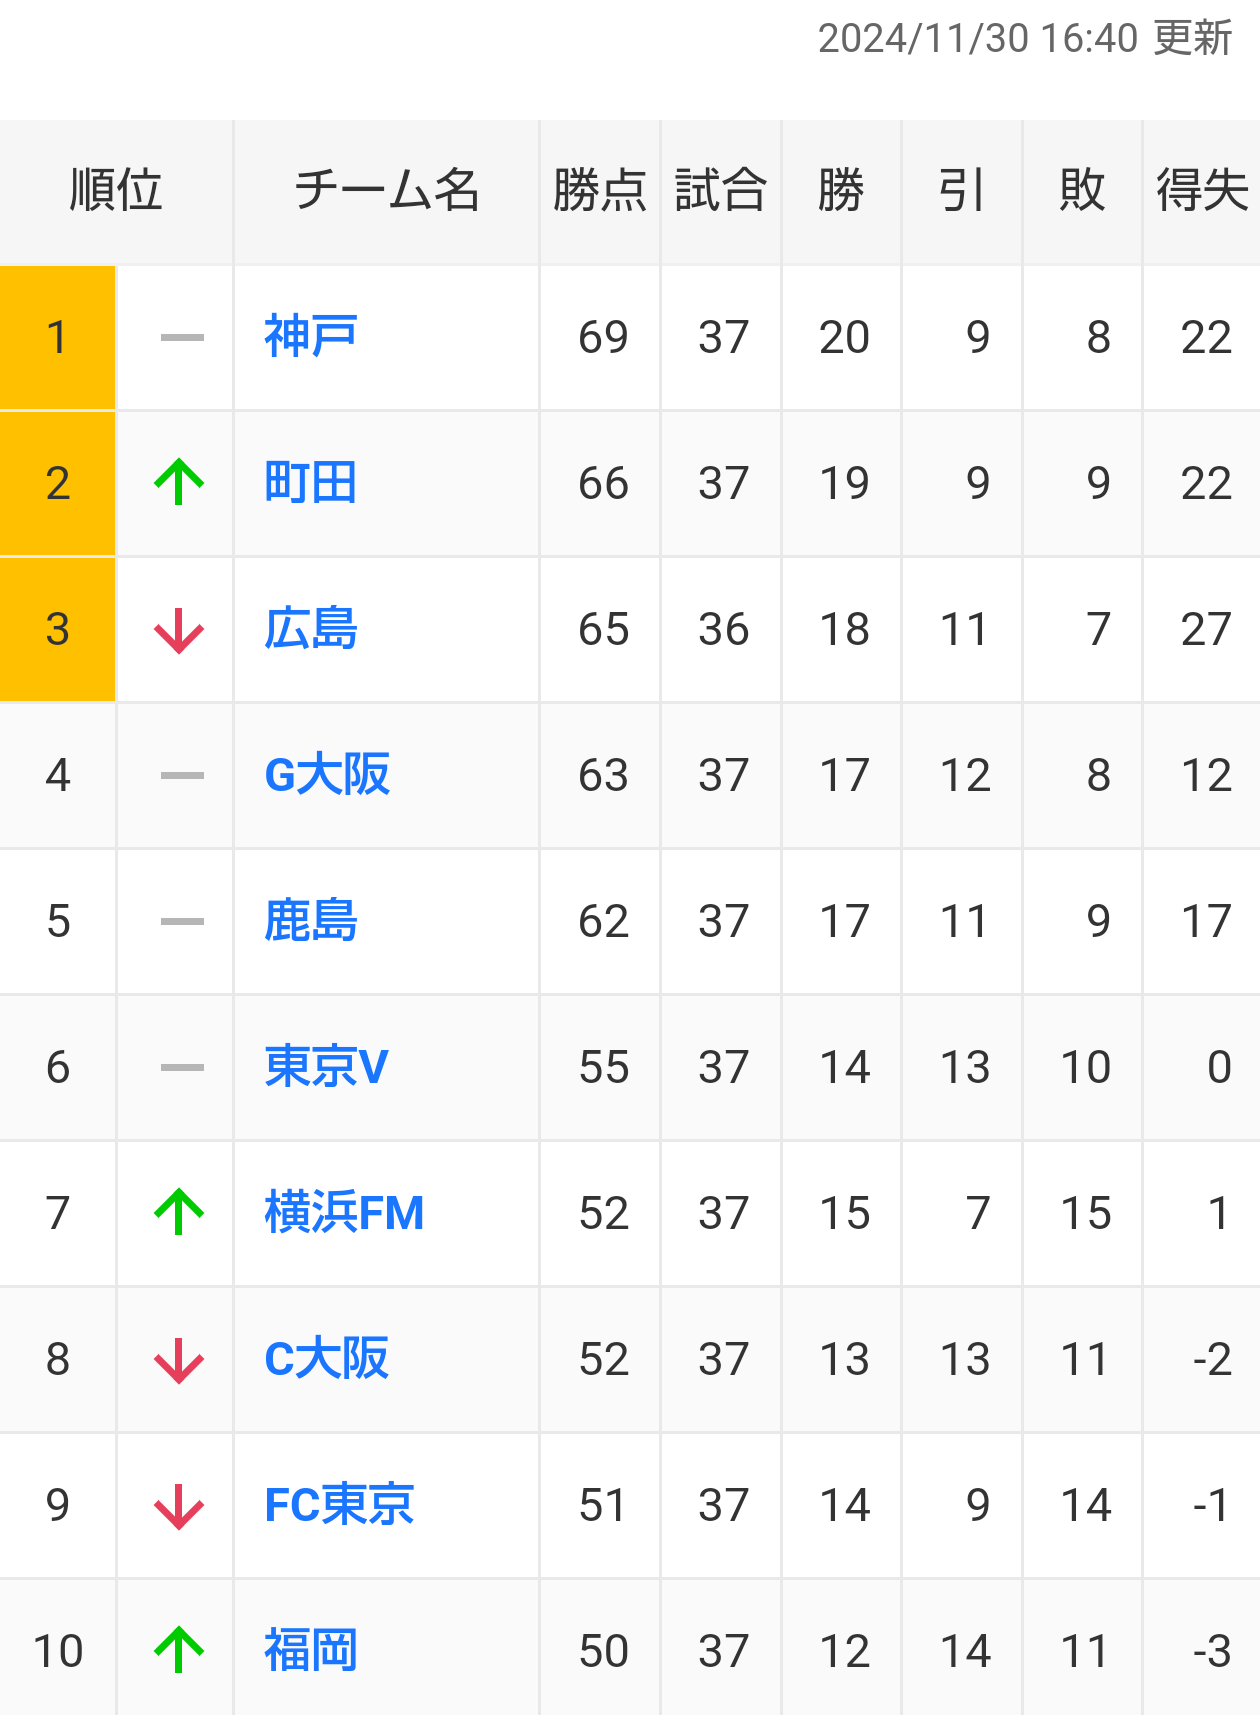This screenshot has width=1260, height=1715.
Task: Go to the 鹿島 team page
Action: [311, 921]
